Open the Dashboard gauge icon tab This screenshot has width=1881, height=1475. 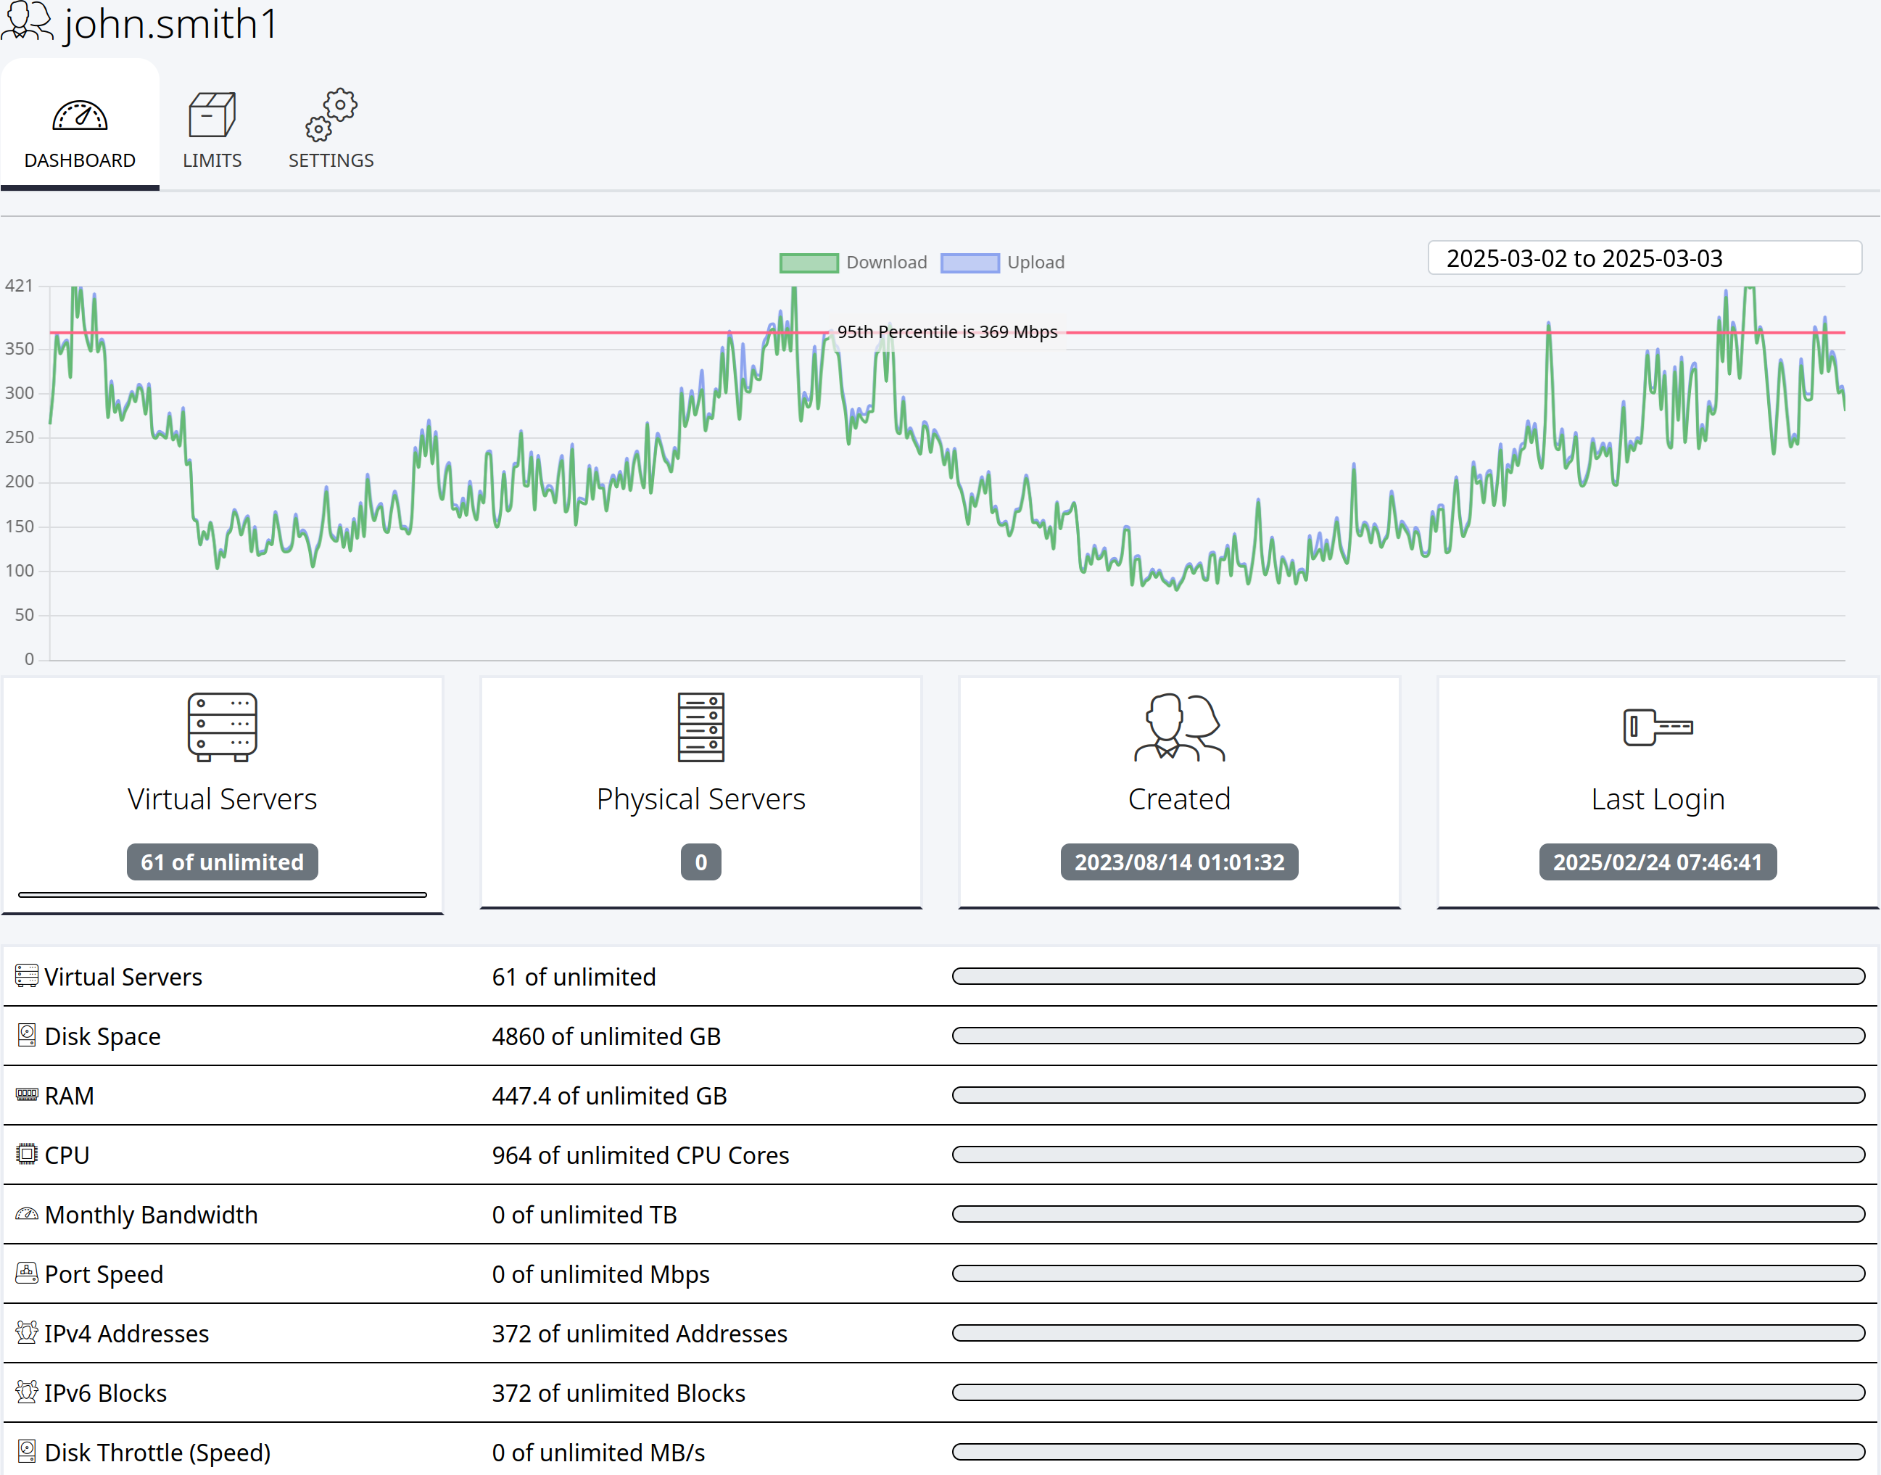(80, 116)
